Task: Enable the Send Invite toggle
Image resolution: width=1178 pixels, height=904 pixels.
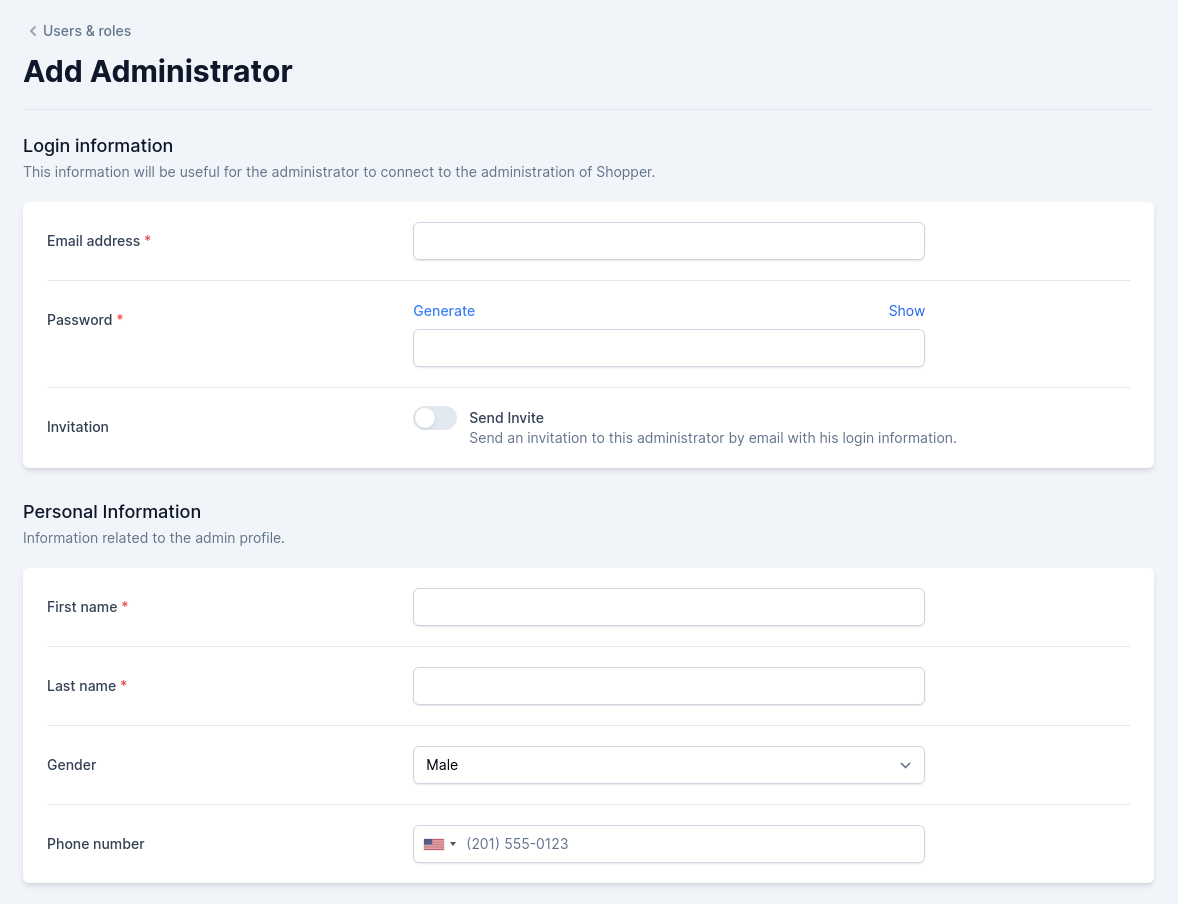Action: tap(435, 418)
